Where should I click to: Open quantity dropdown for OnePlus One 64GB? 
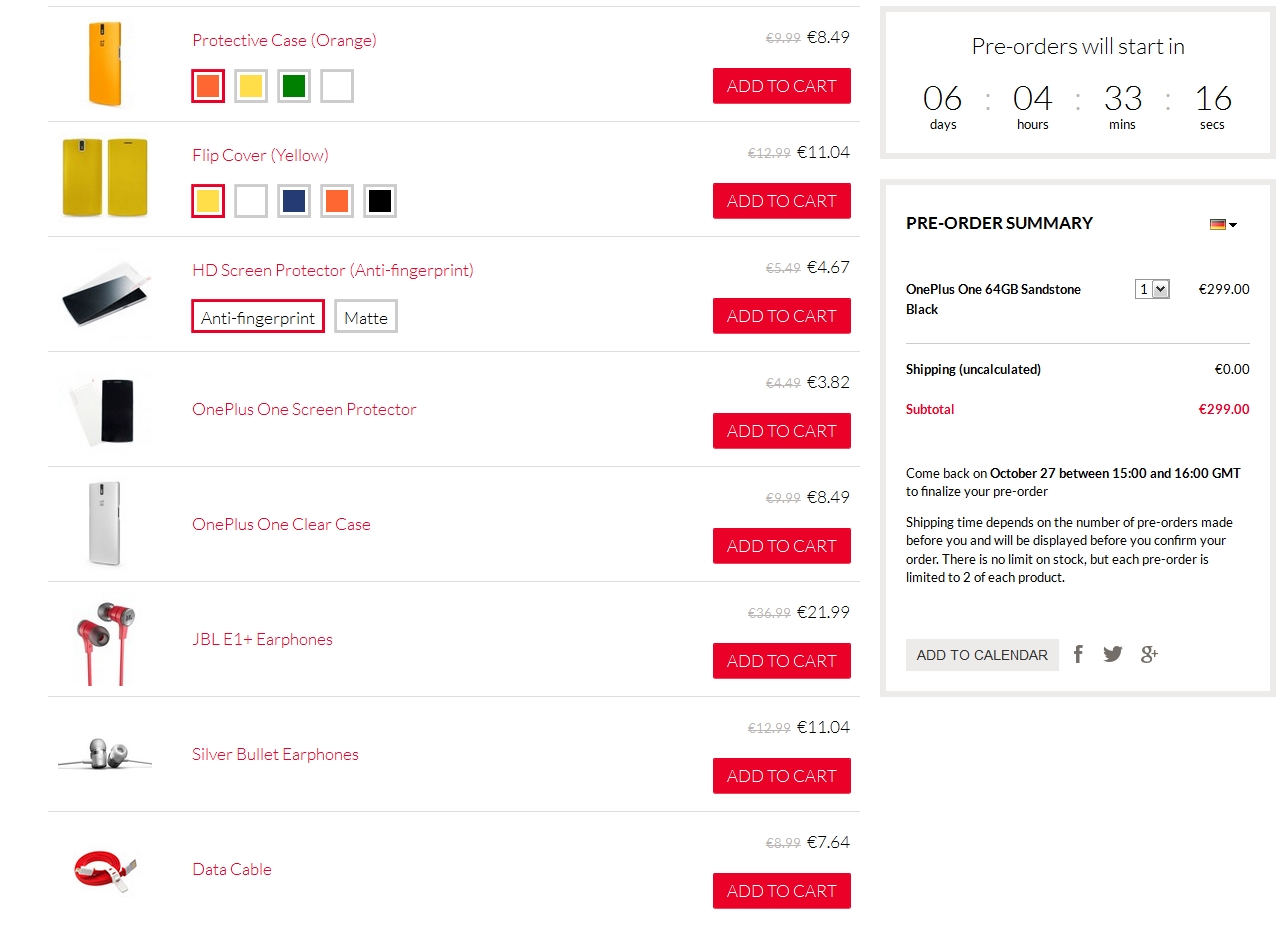click(1152, 289)
